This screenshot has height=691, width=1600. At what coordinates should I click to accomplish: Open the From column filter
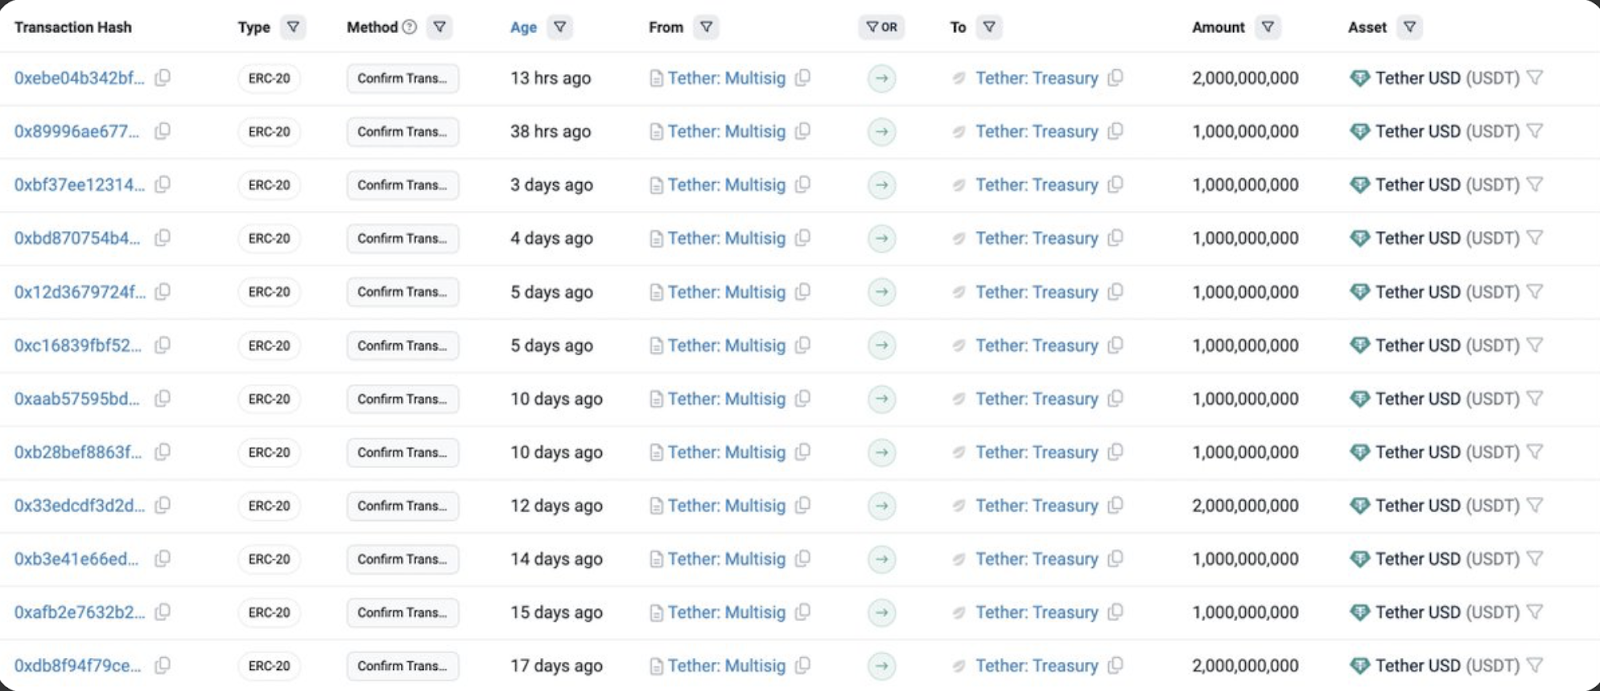click(707, 27)
